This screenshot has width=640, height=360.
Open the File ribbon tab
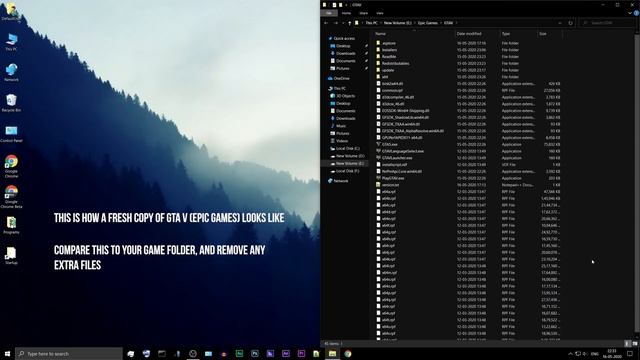tap(329, 13)
